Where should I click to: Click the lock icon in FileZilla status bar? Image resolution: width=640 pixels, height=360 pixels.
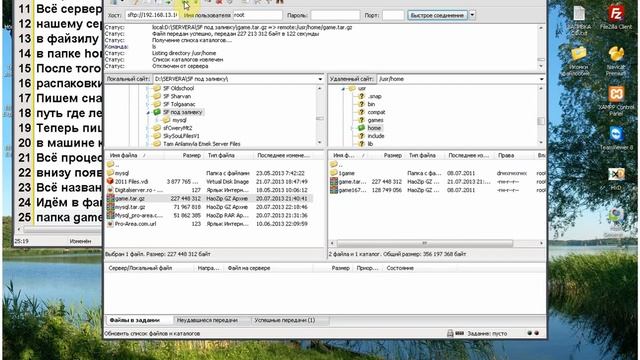[x=450, y=333]
